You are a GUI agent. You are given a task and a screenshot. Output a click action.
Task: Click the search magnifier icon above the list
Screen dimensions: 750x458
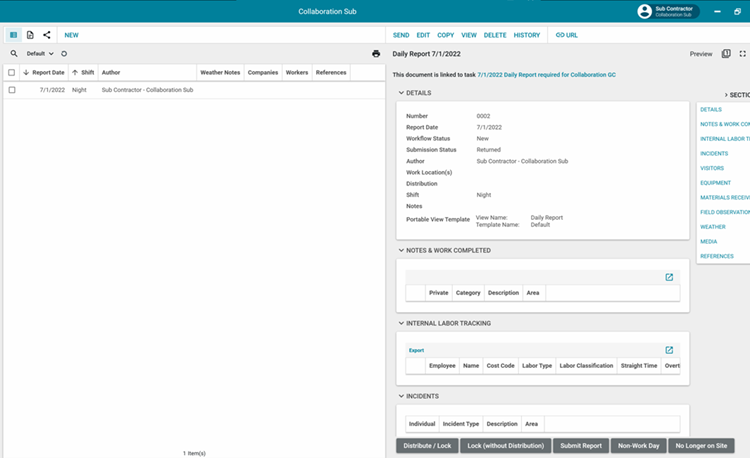pyautogui.click(x=14, y=54)
